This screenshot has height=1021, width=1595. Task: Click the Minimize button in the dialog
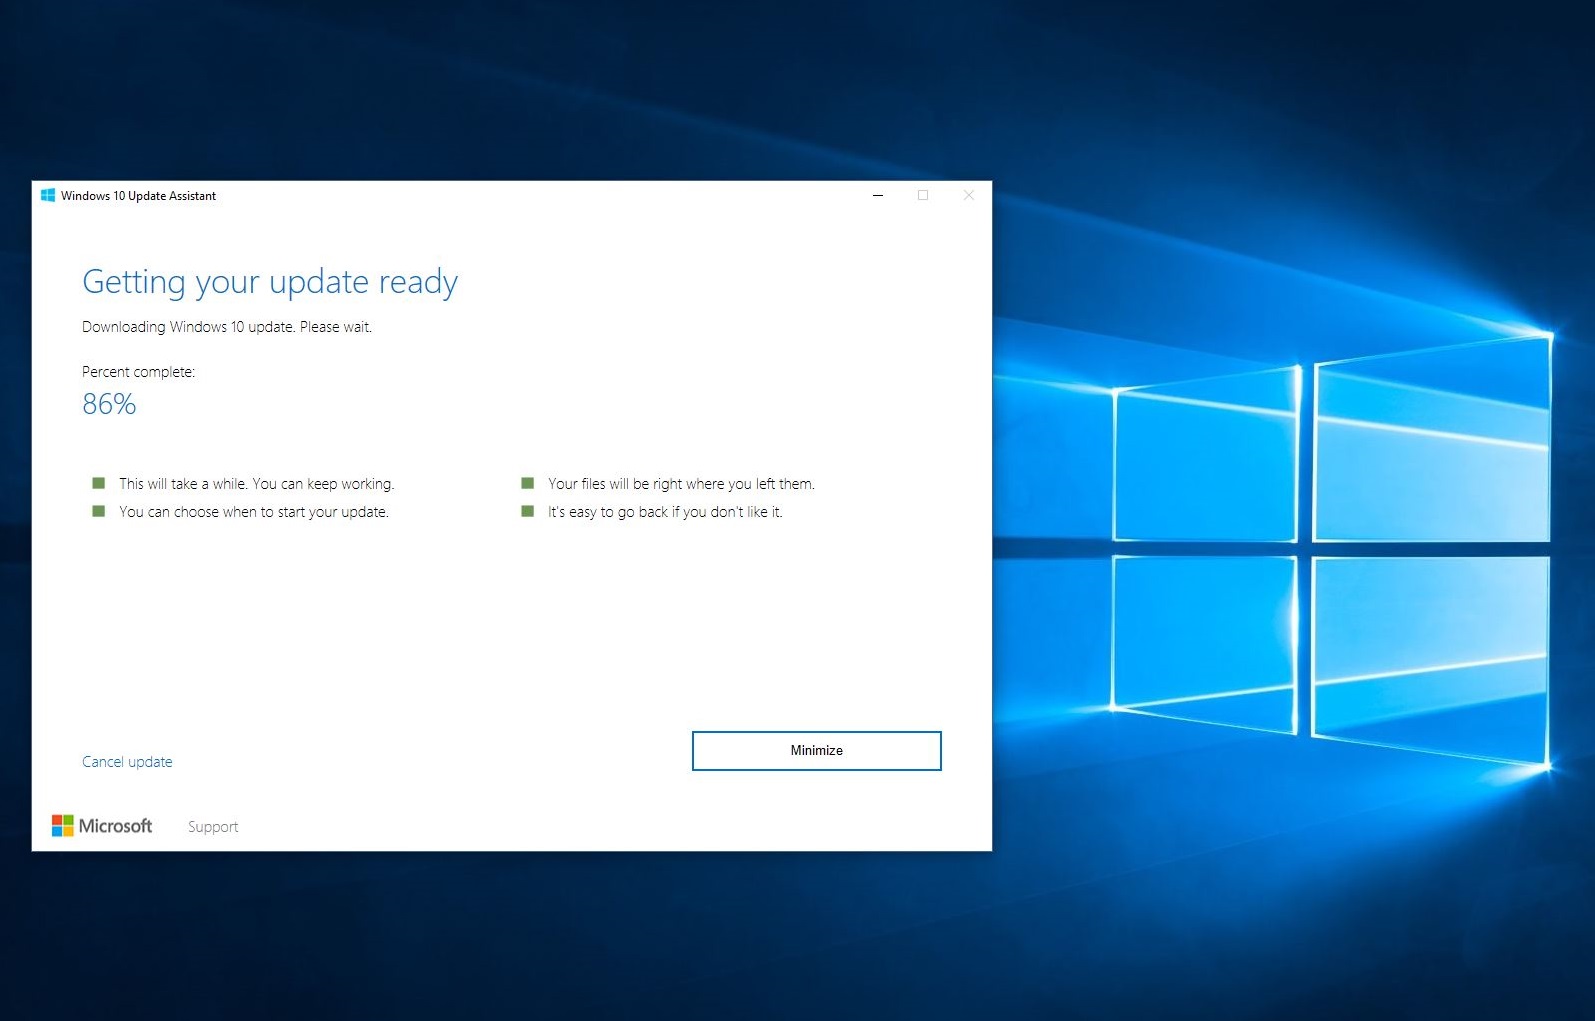tap(816, 751)
